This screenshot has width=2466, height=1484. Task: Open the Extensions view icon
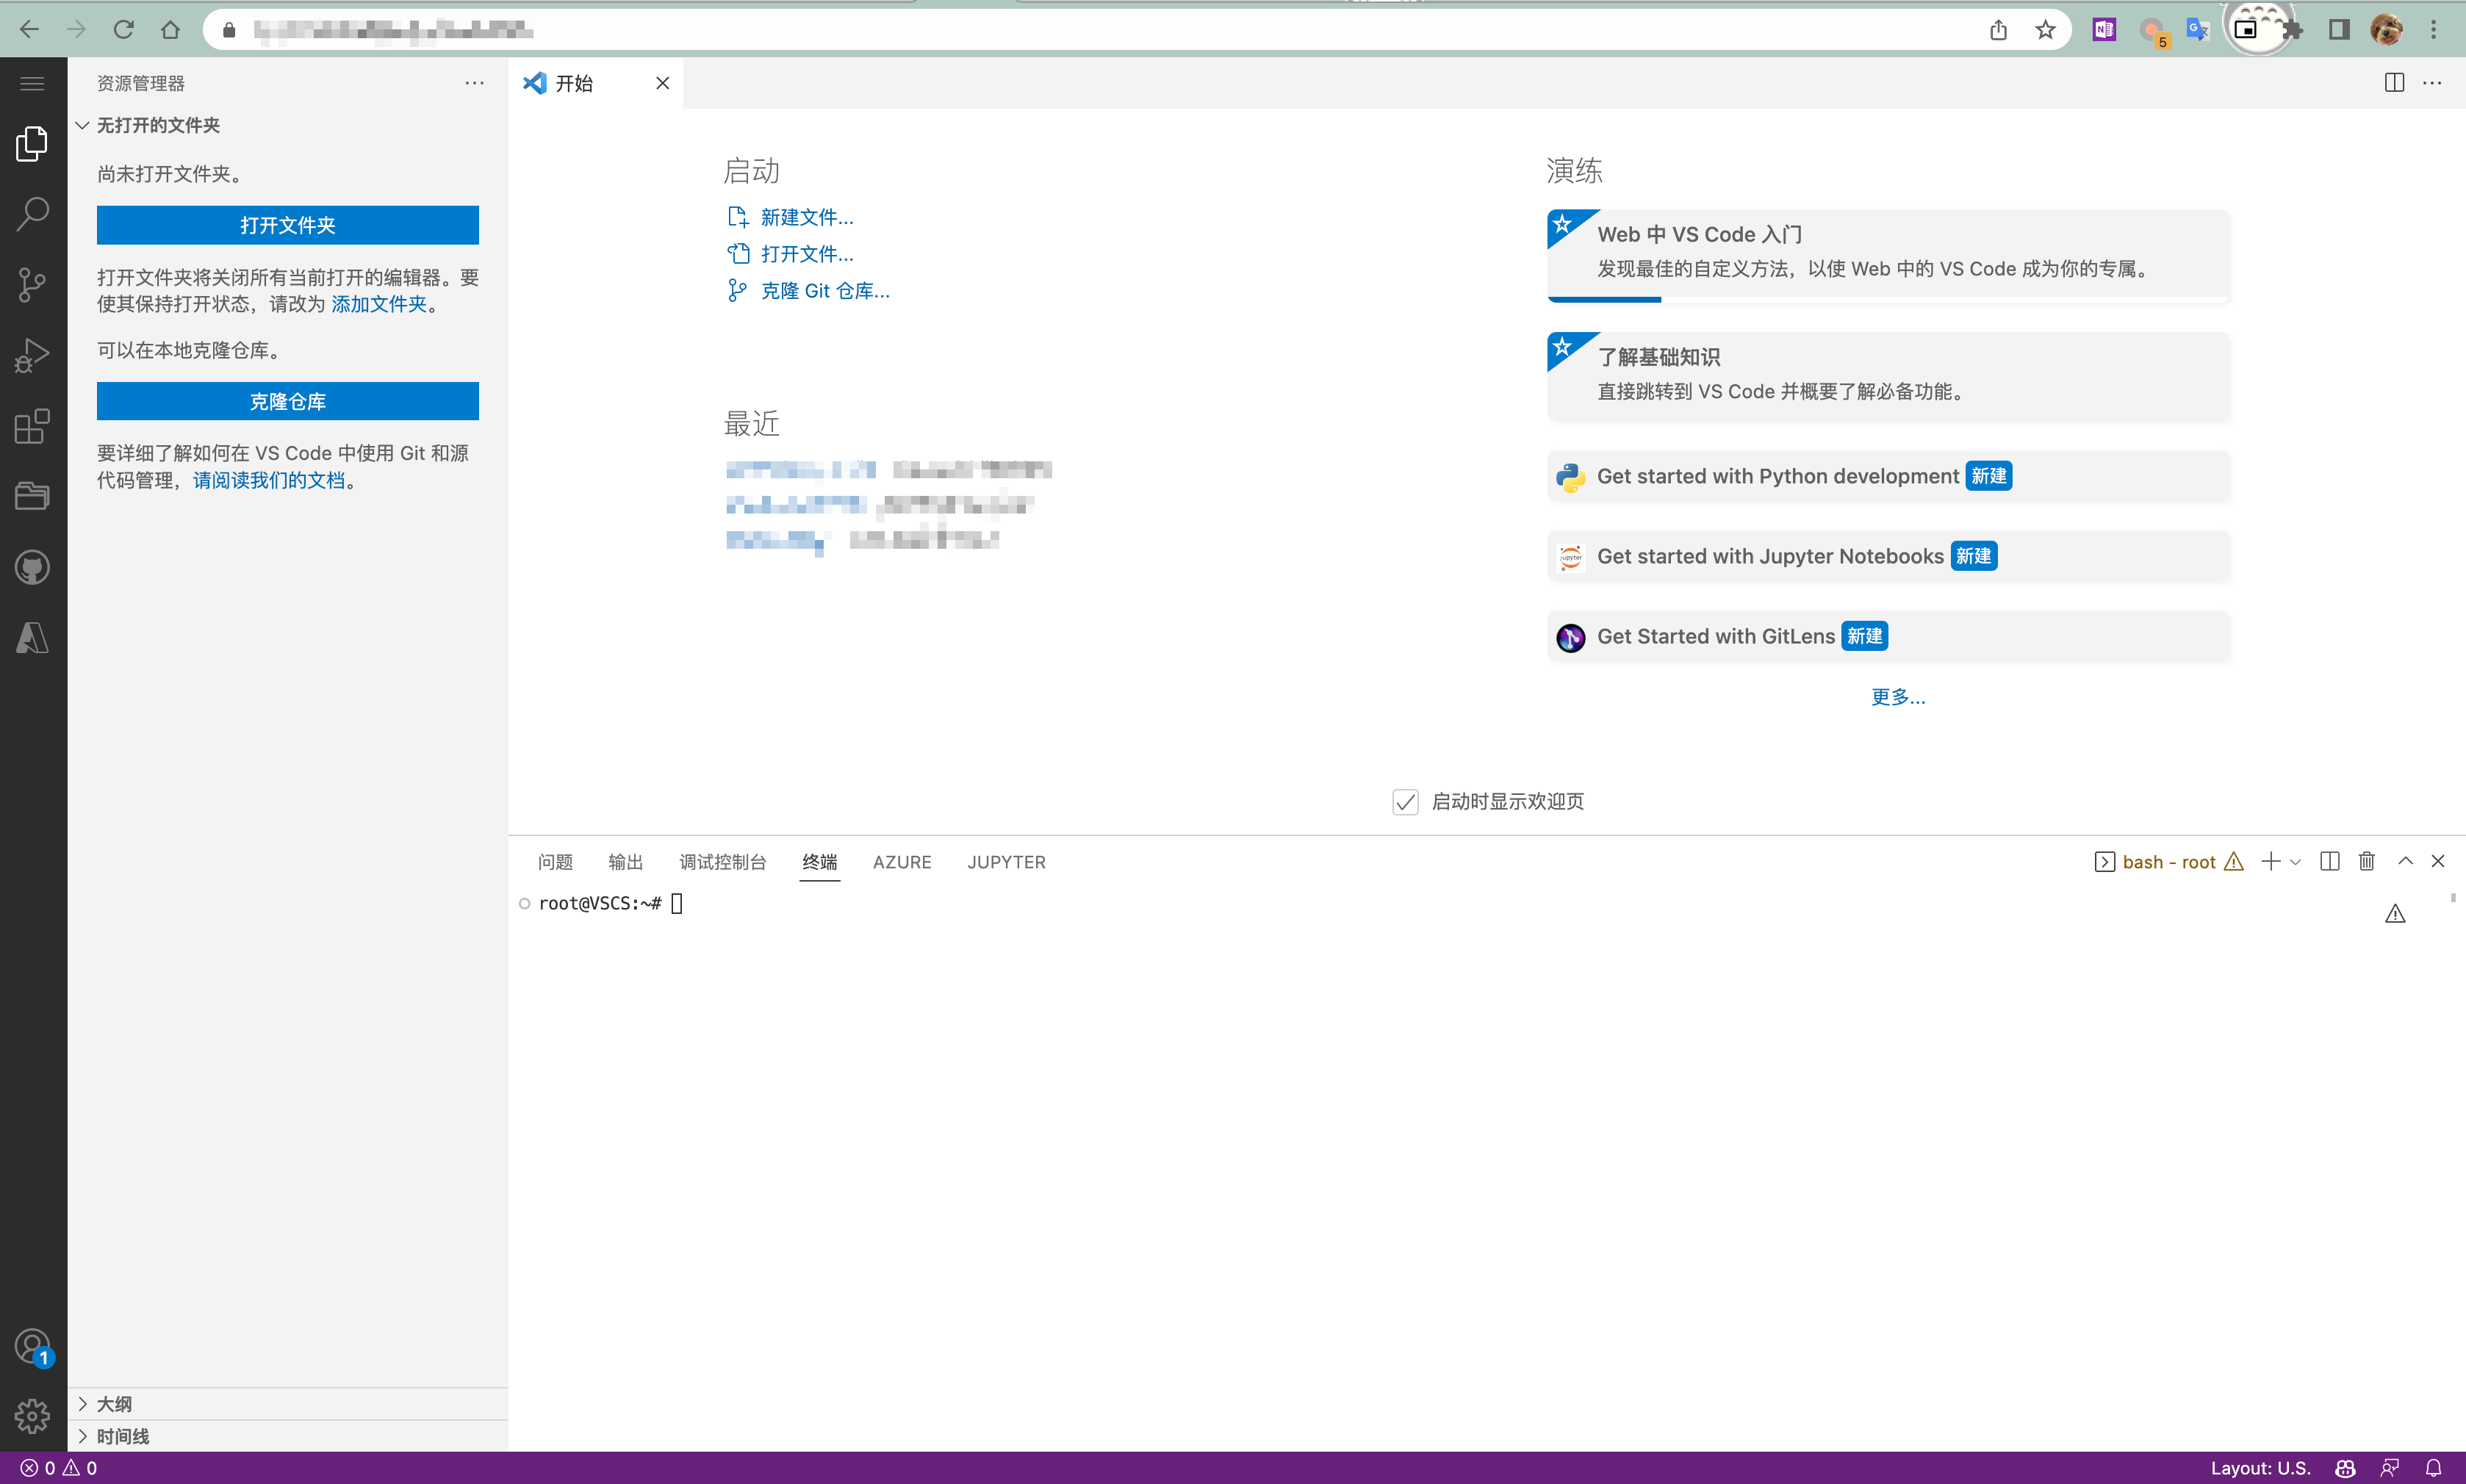point(32,426)
